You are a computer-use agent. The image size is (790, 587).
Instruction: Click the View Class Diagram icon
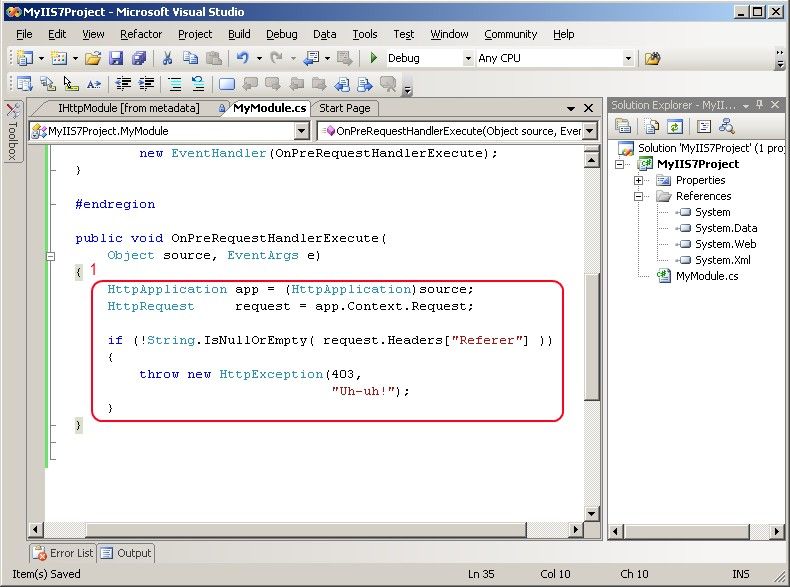[727, 126]
